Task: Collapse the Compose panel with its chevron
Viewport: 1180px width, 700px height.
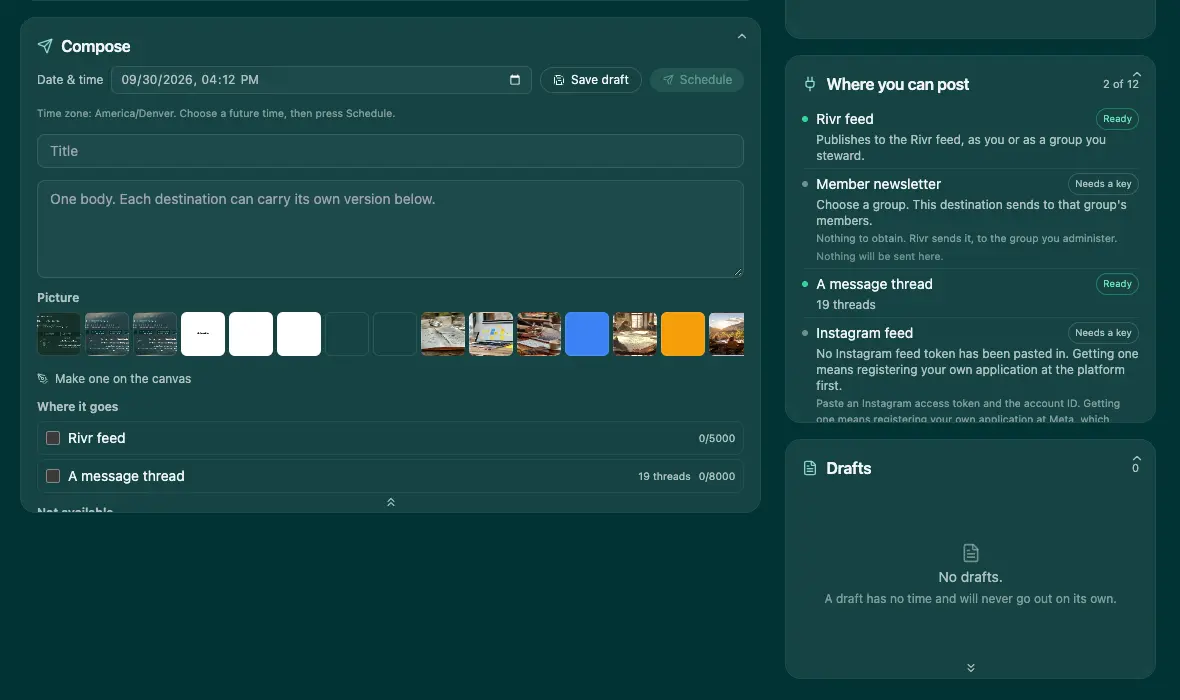Action: tap(742, 36)
